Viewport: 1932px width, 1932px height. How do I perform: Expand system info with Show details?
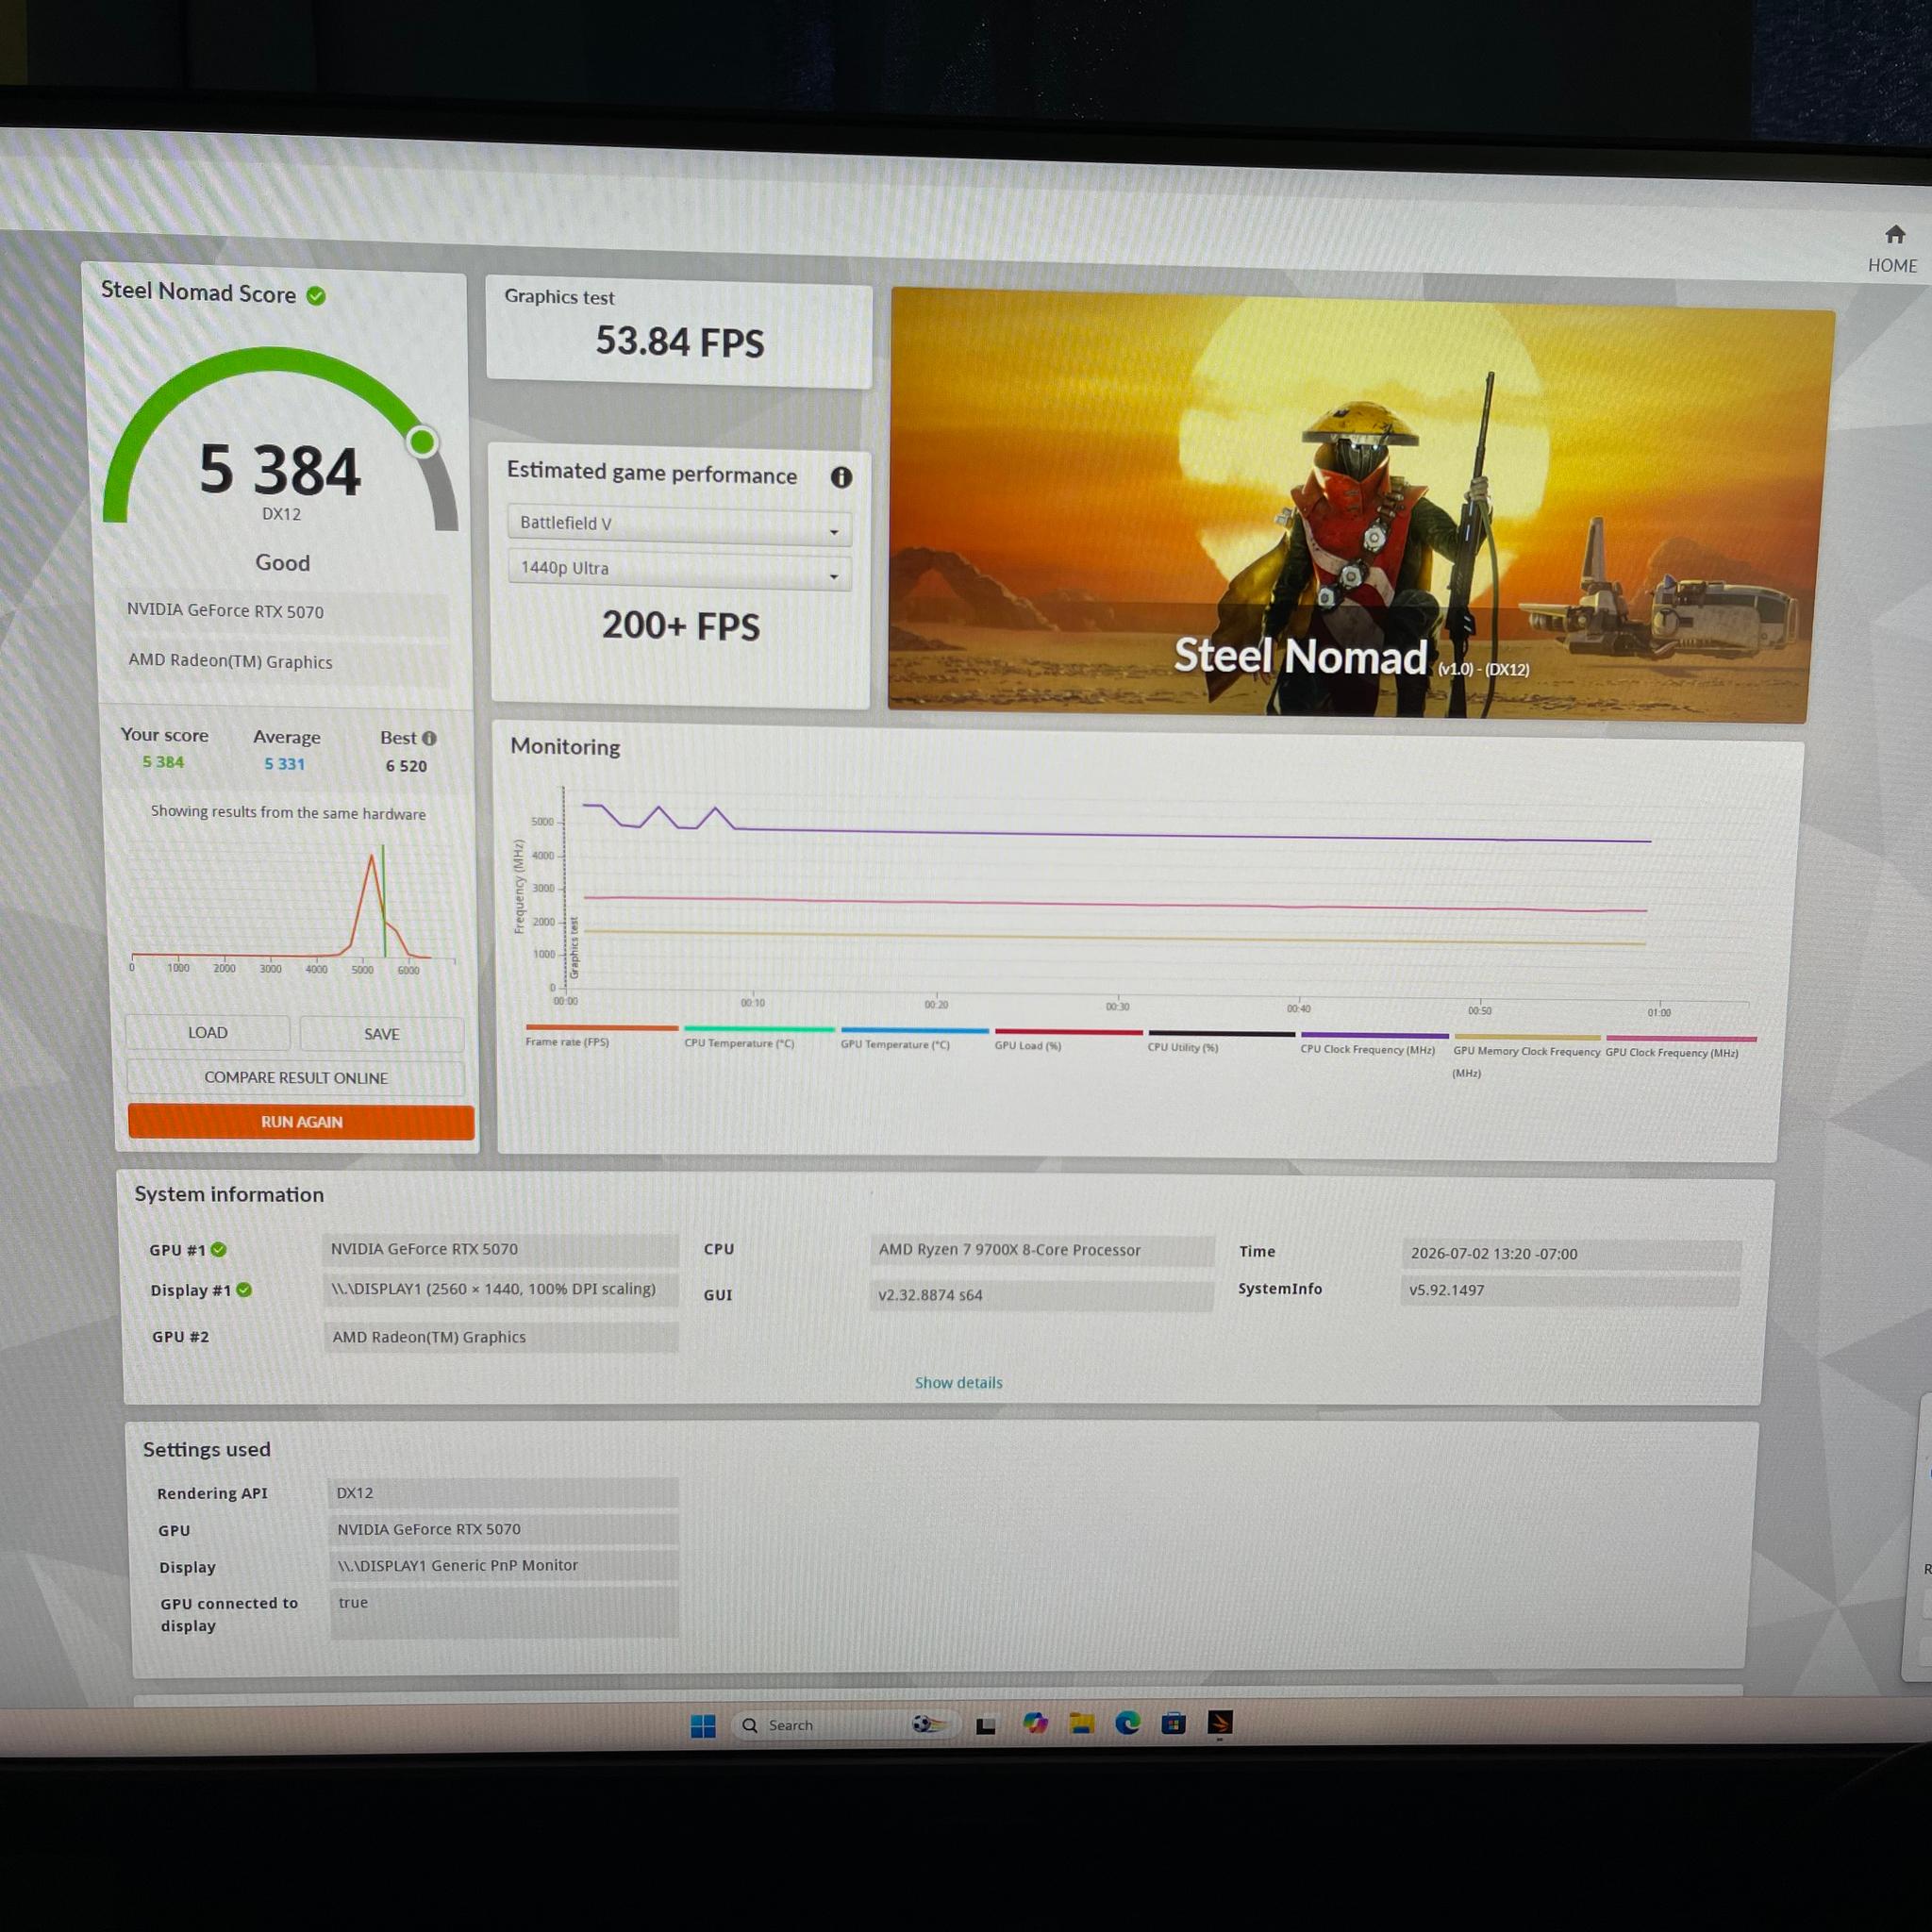[958, 1382]
